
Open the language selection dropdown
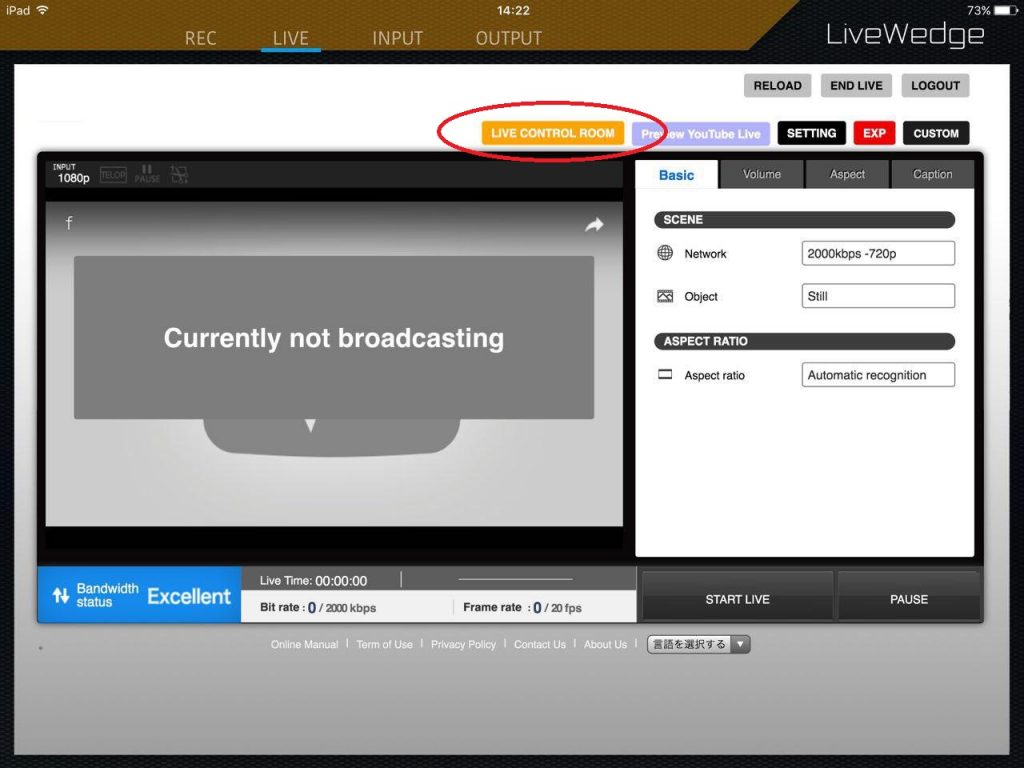[x=698, y=645]
